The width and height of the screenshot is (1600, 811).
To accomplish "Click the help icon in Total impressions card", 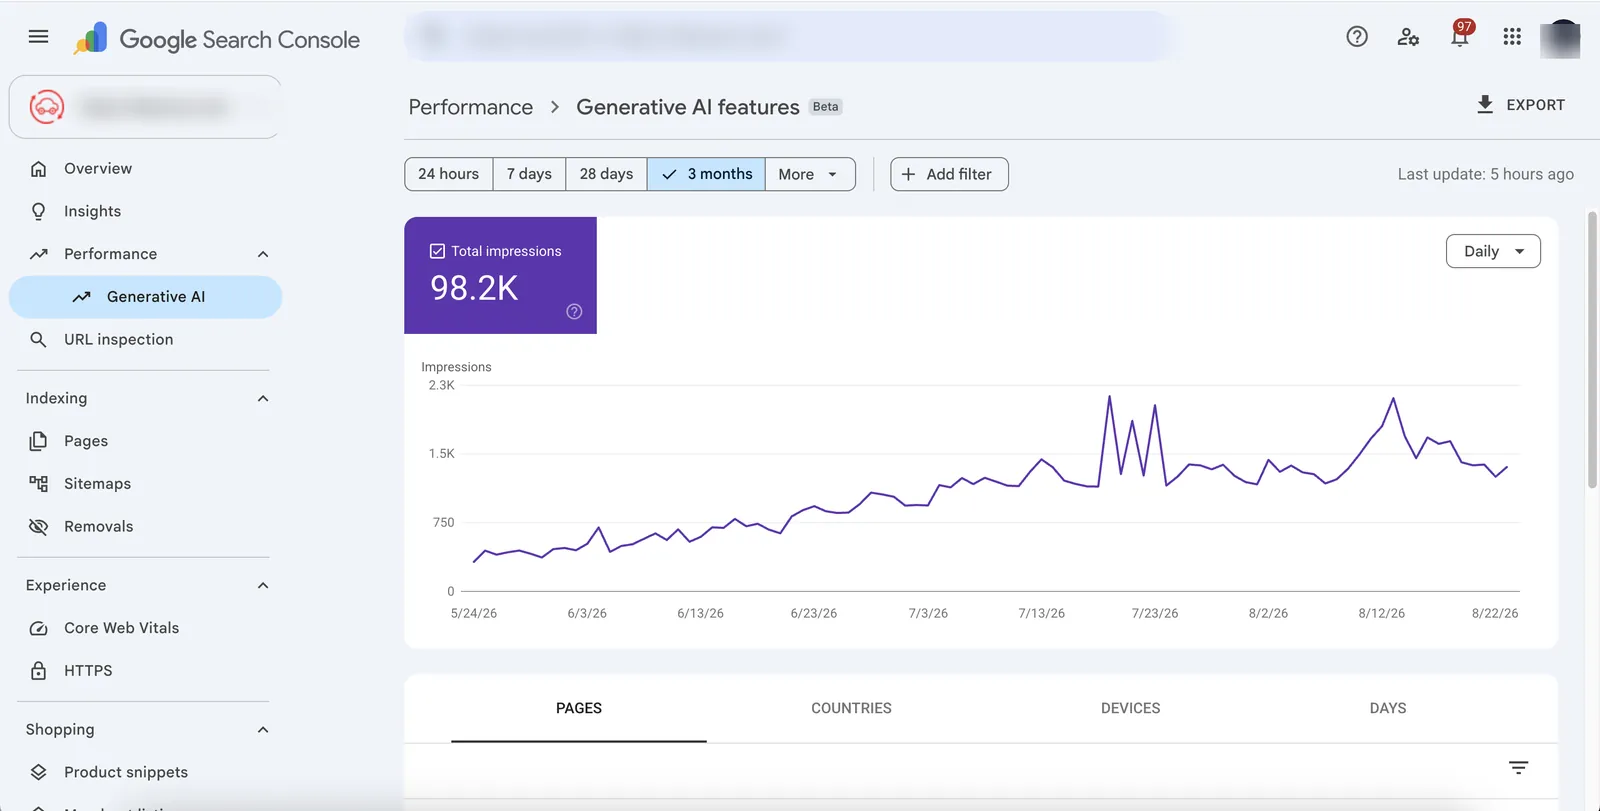I will [574, 311].
